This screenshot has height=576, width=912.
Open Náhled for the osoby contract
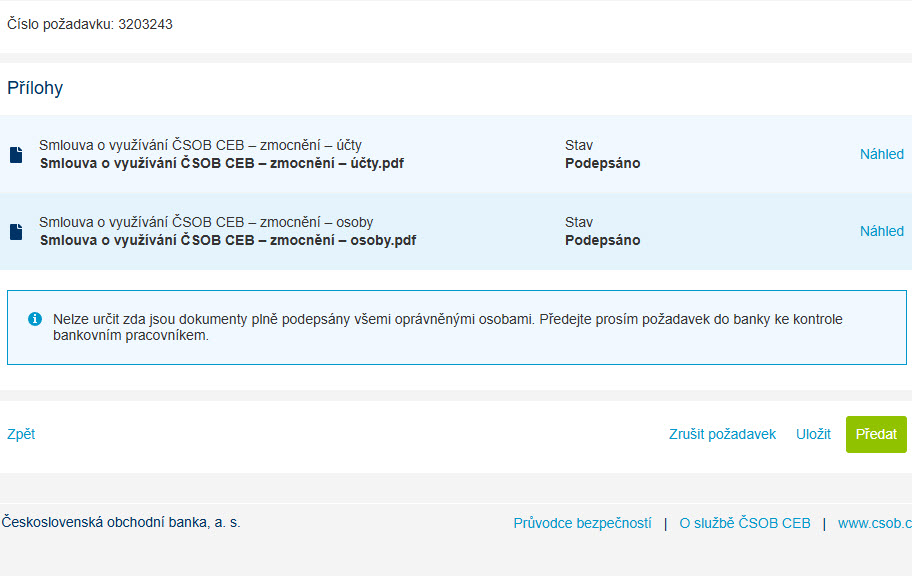(x=882, y=231)
